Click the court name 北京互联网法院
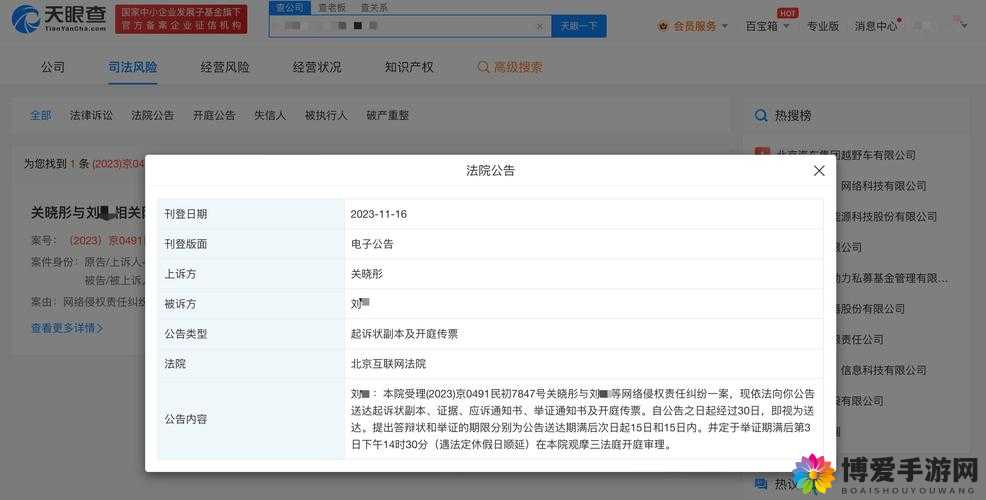 (x=388, y=364)
